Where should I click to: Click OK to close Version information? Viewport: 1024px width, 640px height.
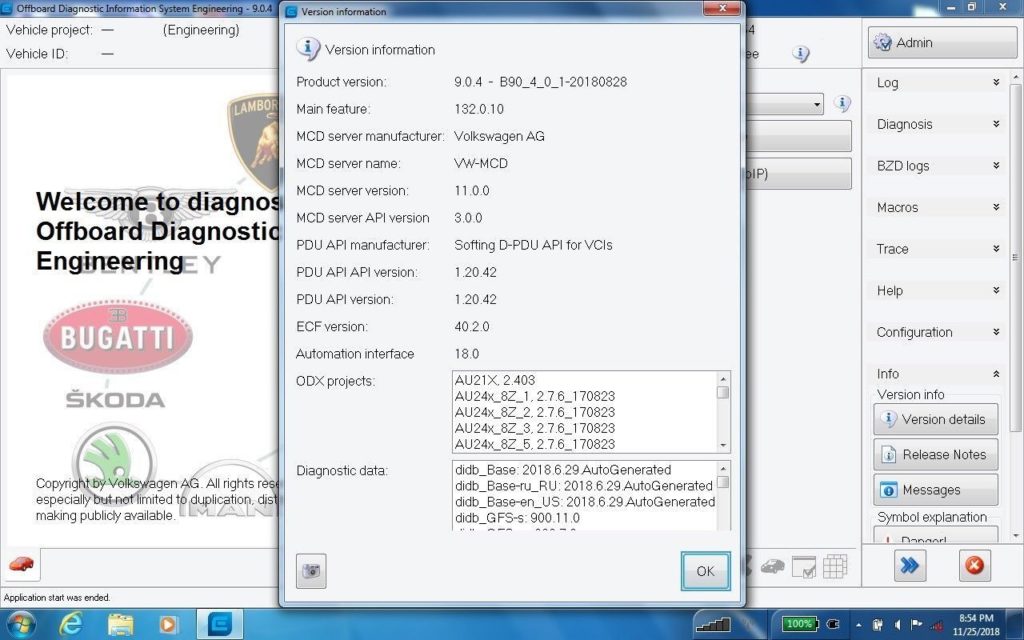pos(705,571)
